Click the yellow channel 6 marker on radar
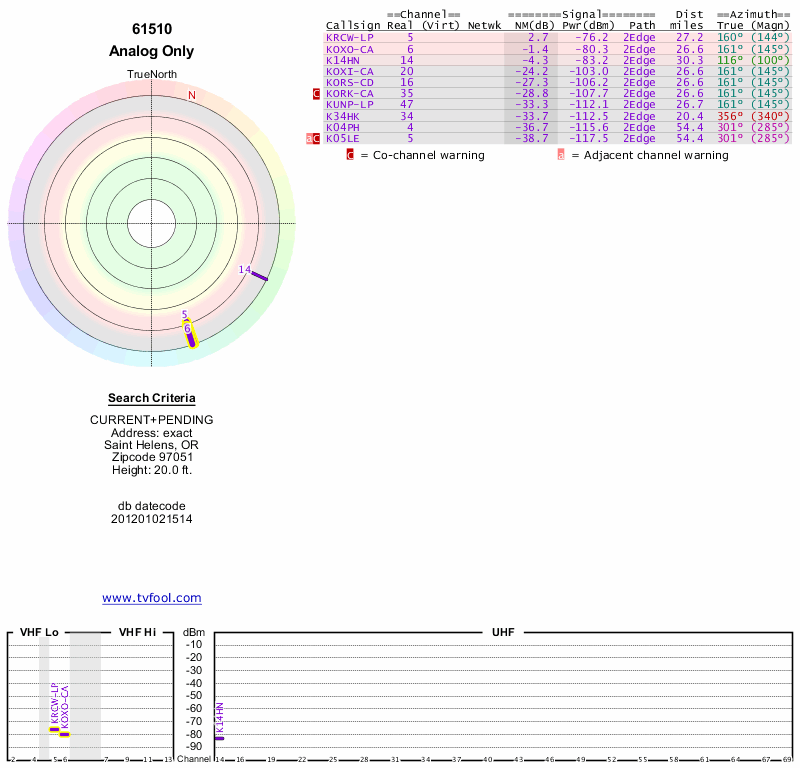 (x=192, y=337)
